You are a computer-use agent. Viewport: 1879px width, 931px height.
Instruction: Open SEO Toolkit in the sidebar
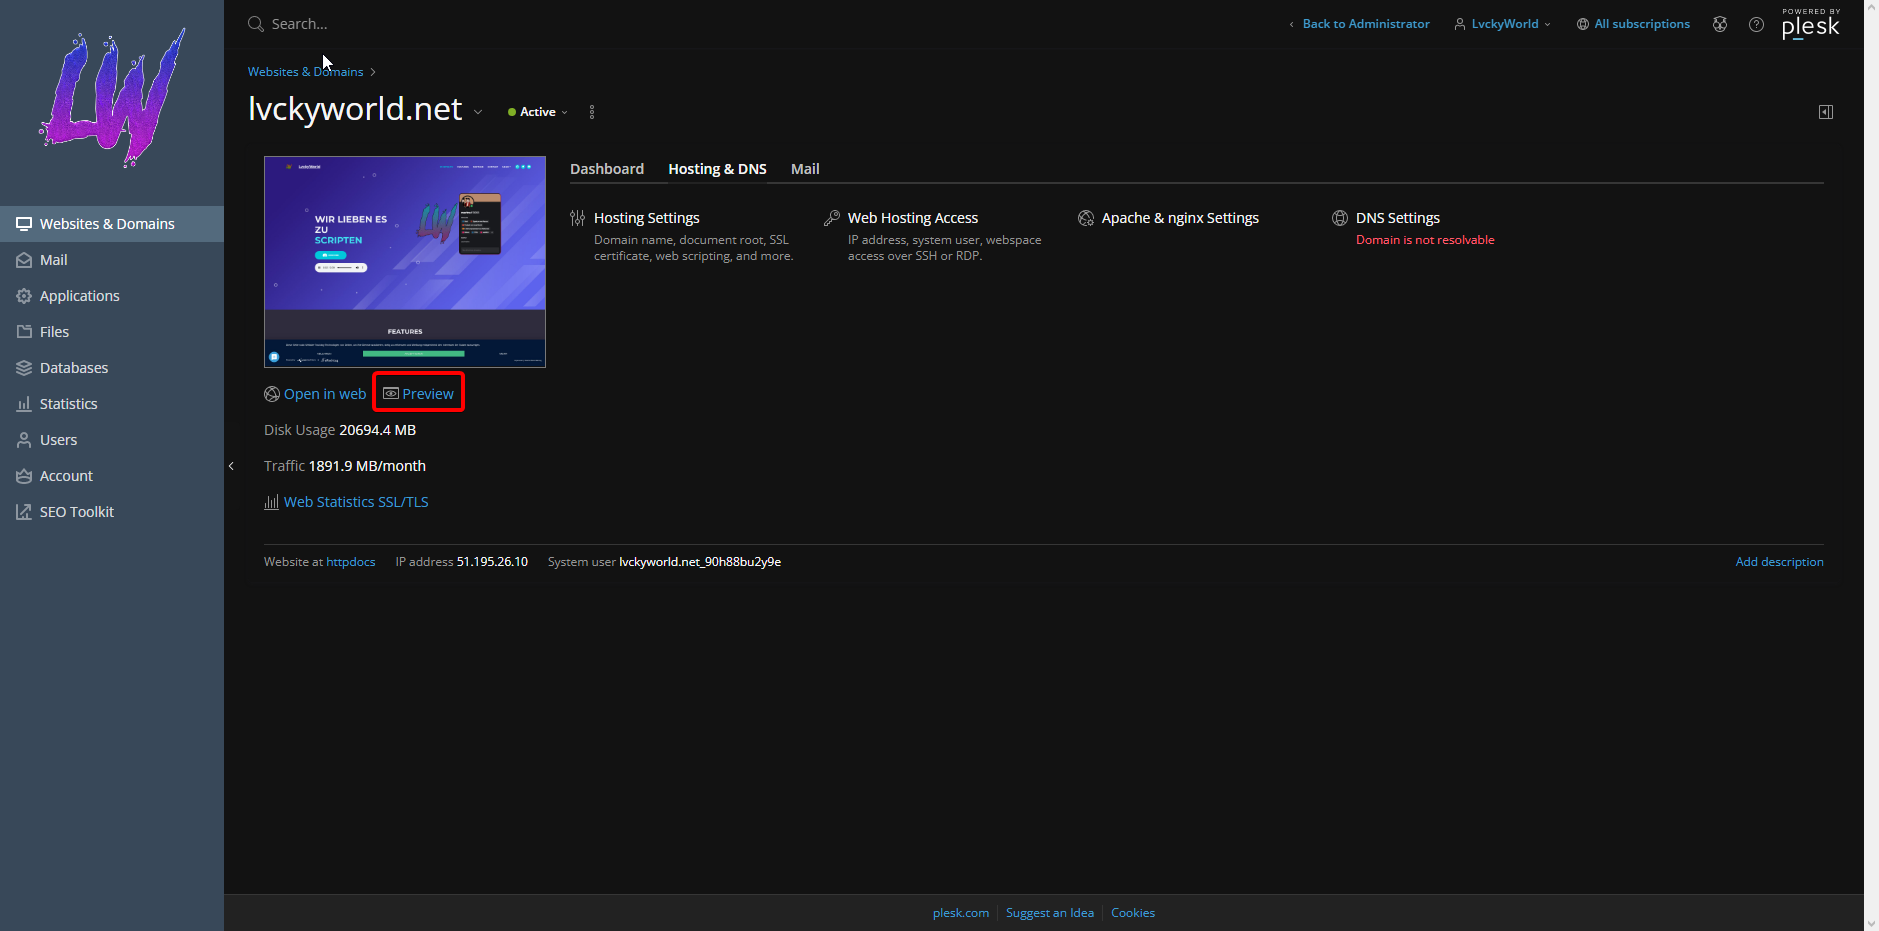click(76, 512)
